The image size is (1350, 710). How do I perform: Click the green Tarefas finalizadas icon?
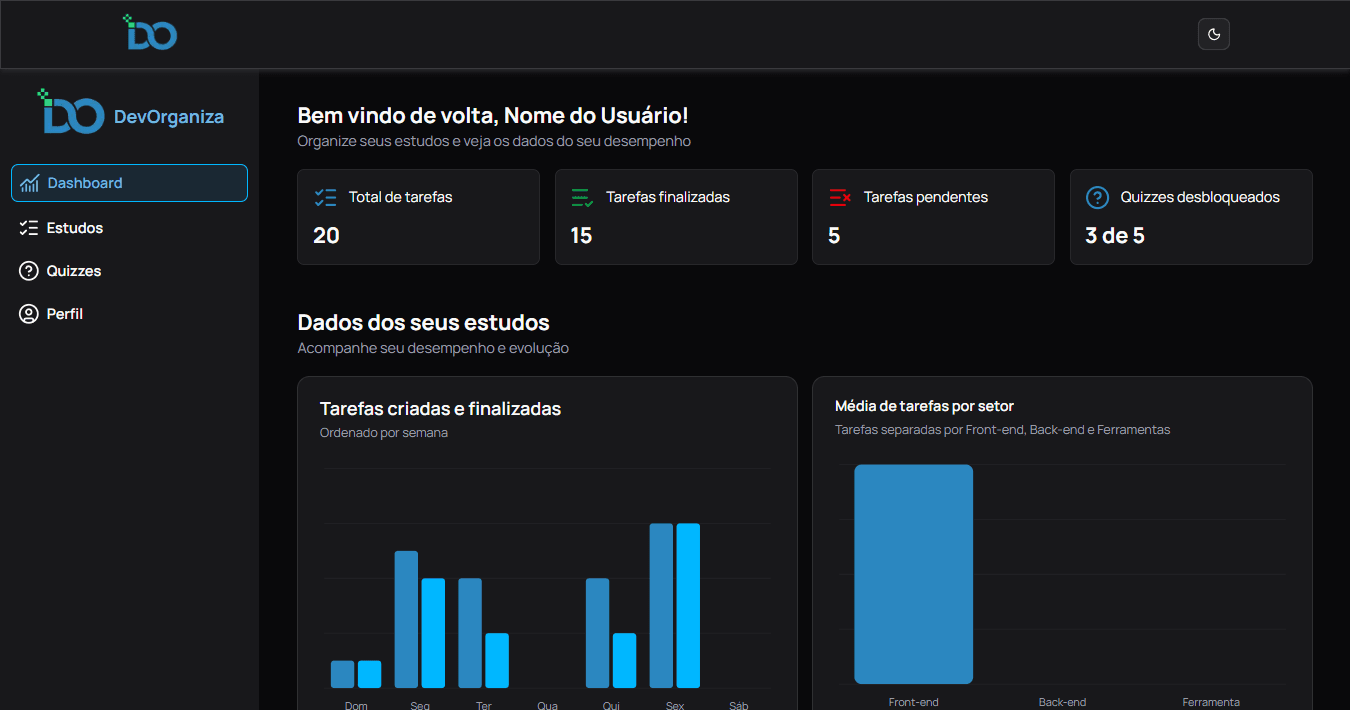(x=582, y=197)
